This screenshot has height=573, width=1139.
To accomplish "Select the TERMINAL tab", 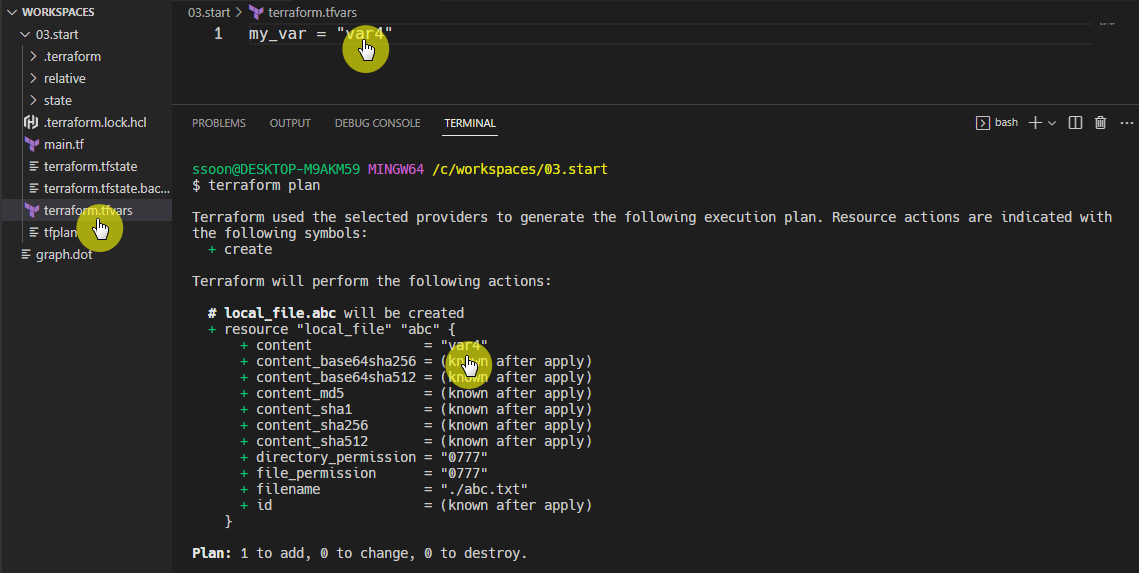I will (470, 123).
